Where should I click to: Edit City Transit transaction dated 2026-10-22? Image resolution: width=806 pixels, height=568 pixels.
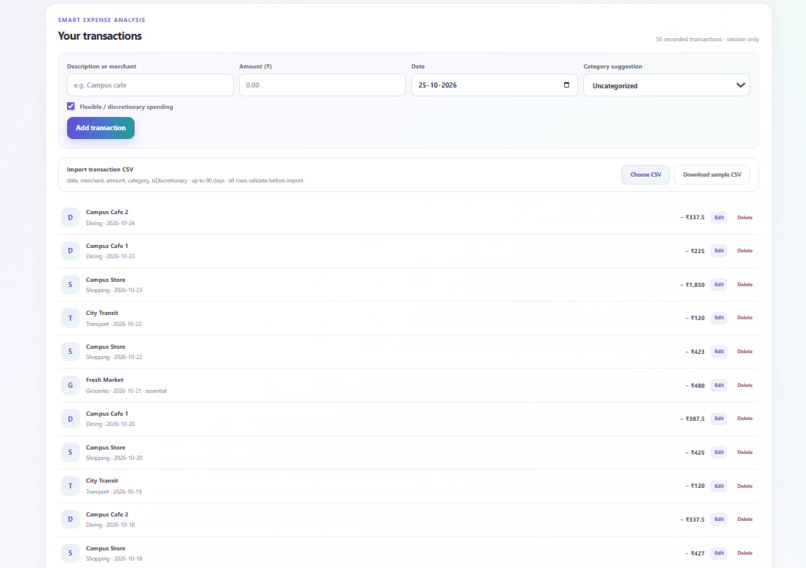tap(719, 318)
